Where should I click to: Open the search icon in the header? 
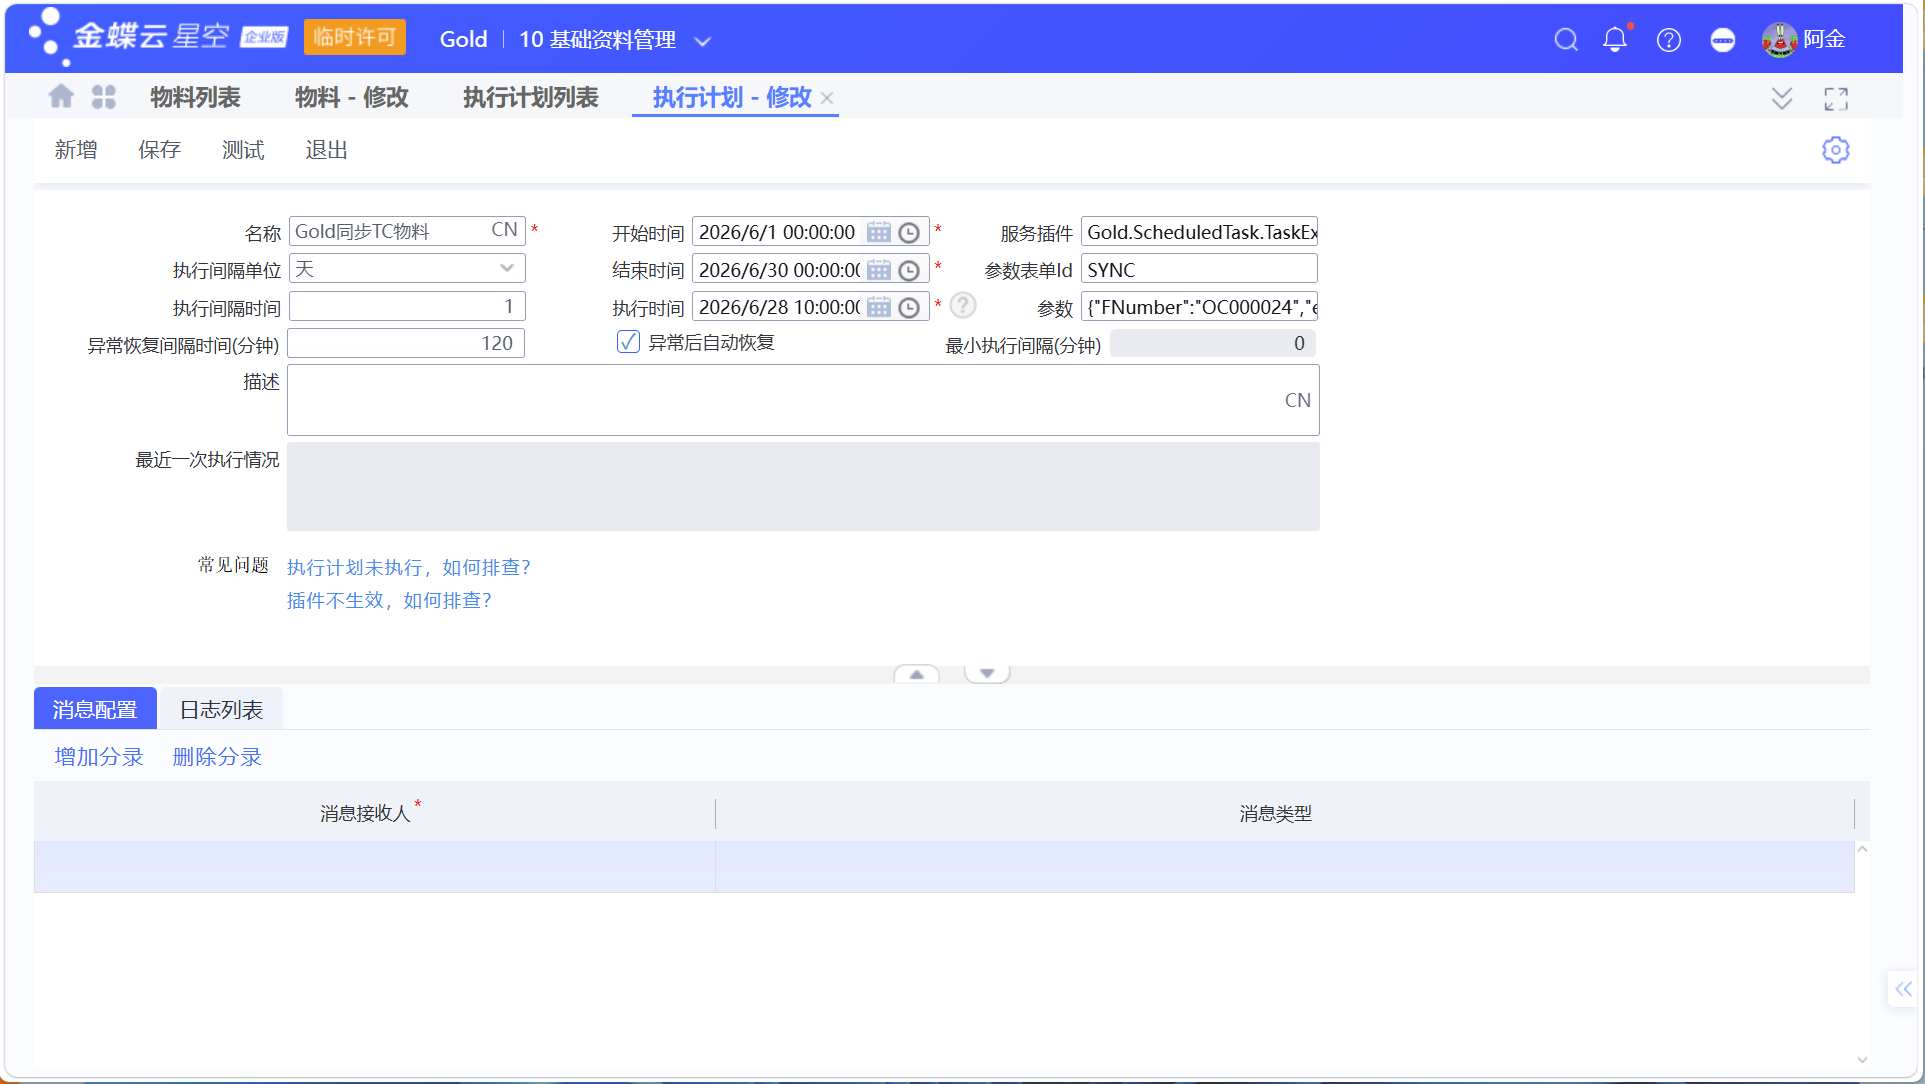point(1566,40)
